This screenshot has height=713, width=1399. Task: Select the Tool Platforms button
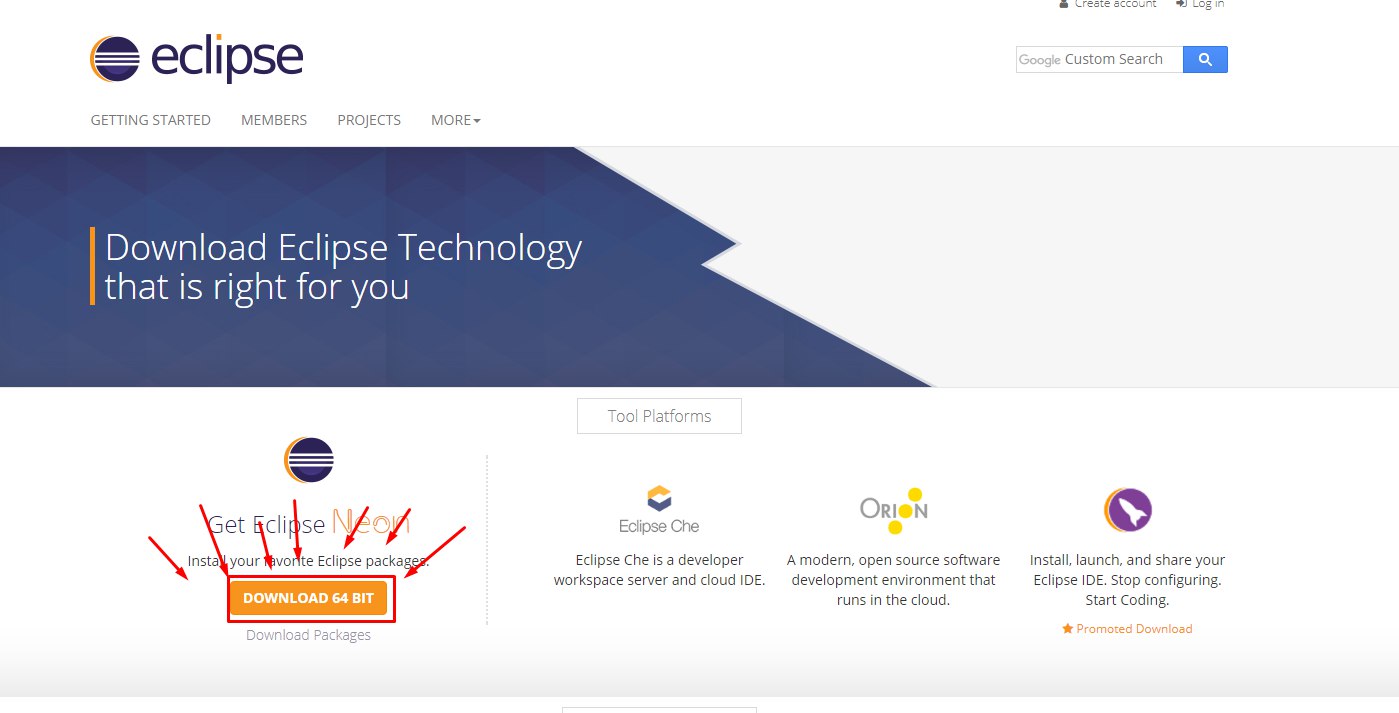659,416
